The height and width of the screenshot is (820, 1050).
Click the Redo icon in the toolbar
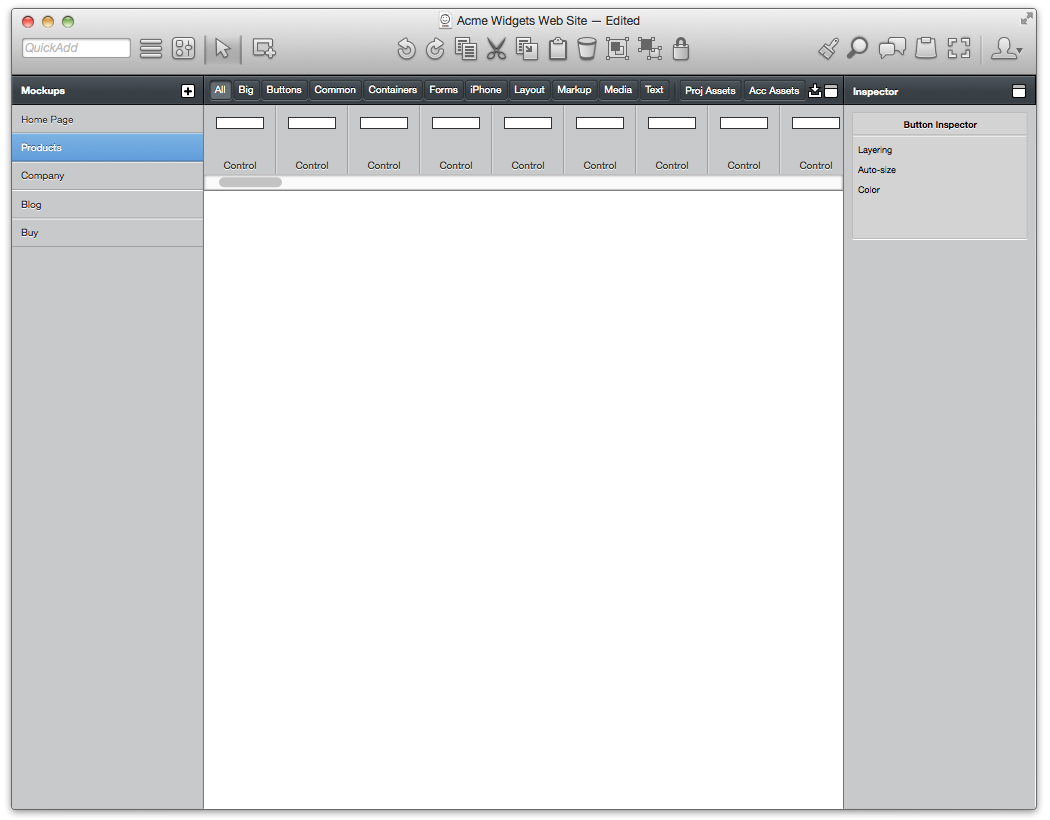point(435,48)
